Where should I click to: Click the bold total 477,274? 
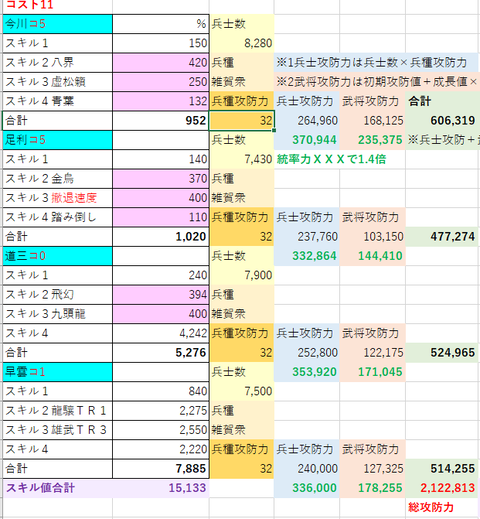[x=443, y=237]
